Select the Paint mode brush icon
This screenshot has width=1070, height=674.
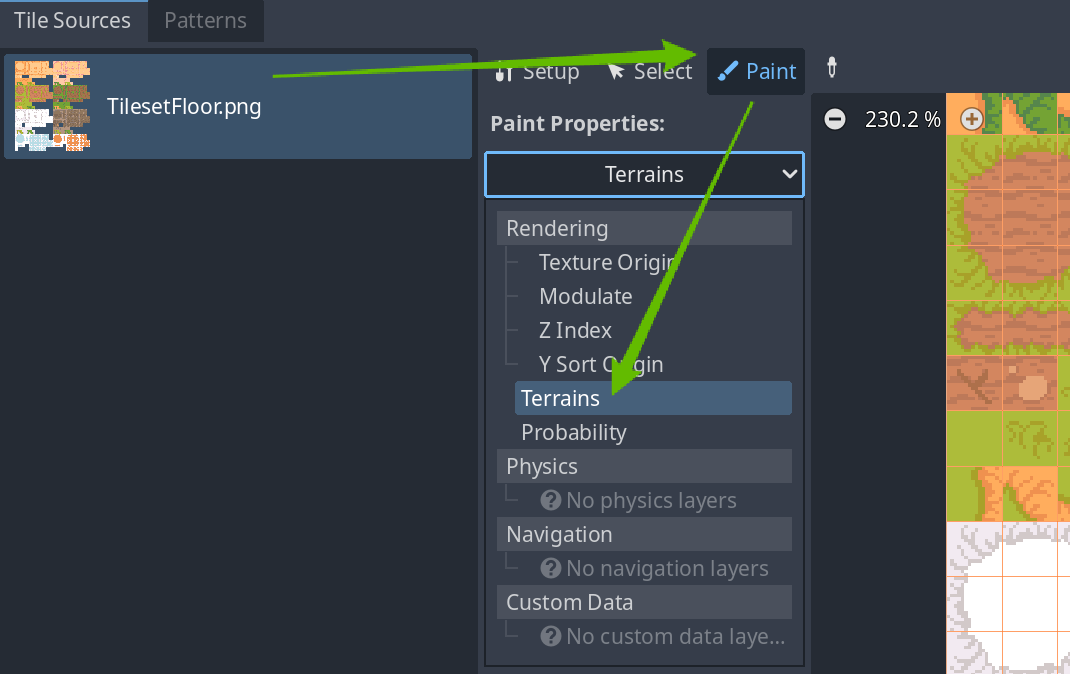(727, 71)
